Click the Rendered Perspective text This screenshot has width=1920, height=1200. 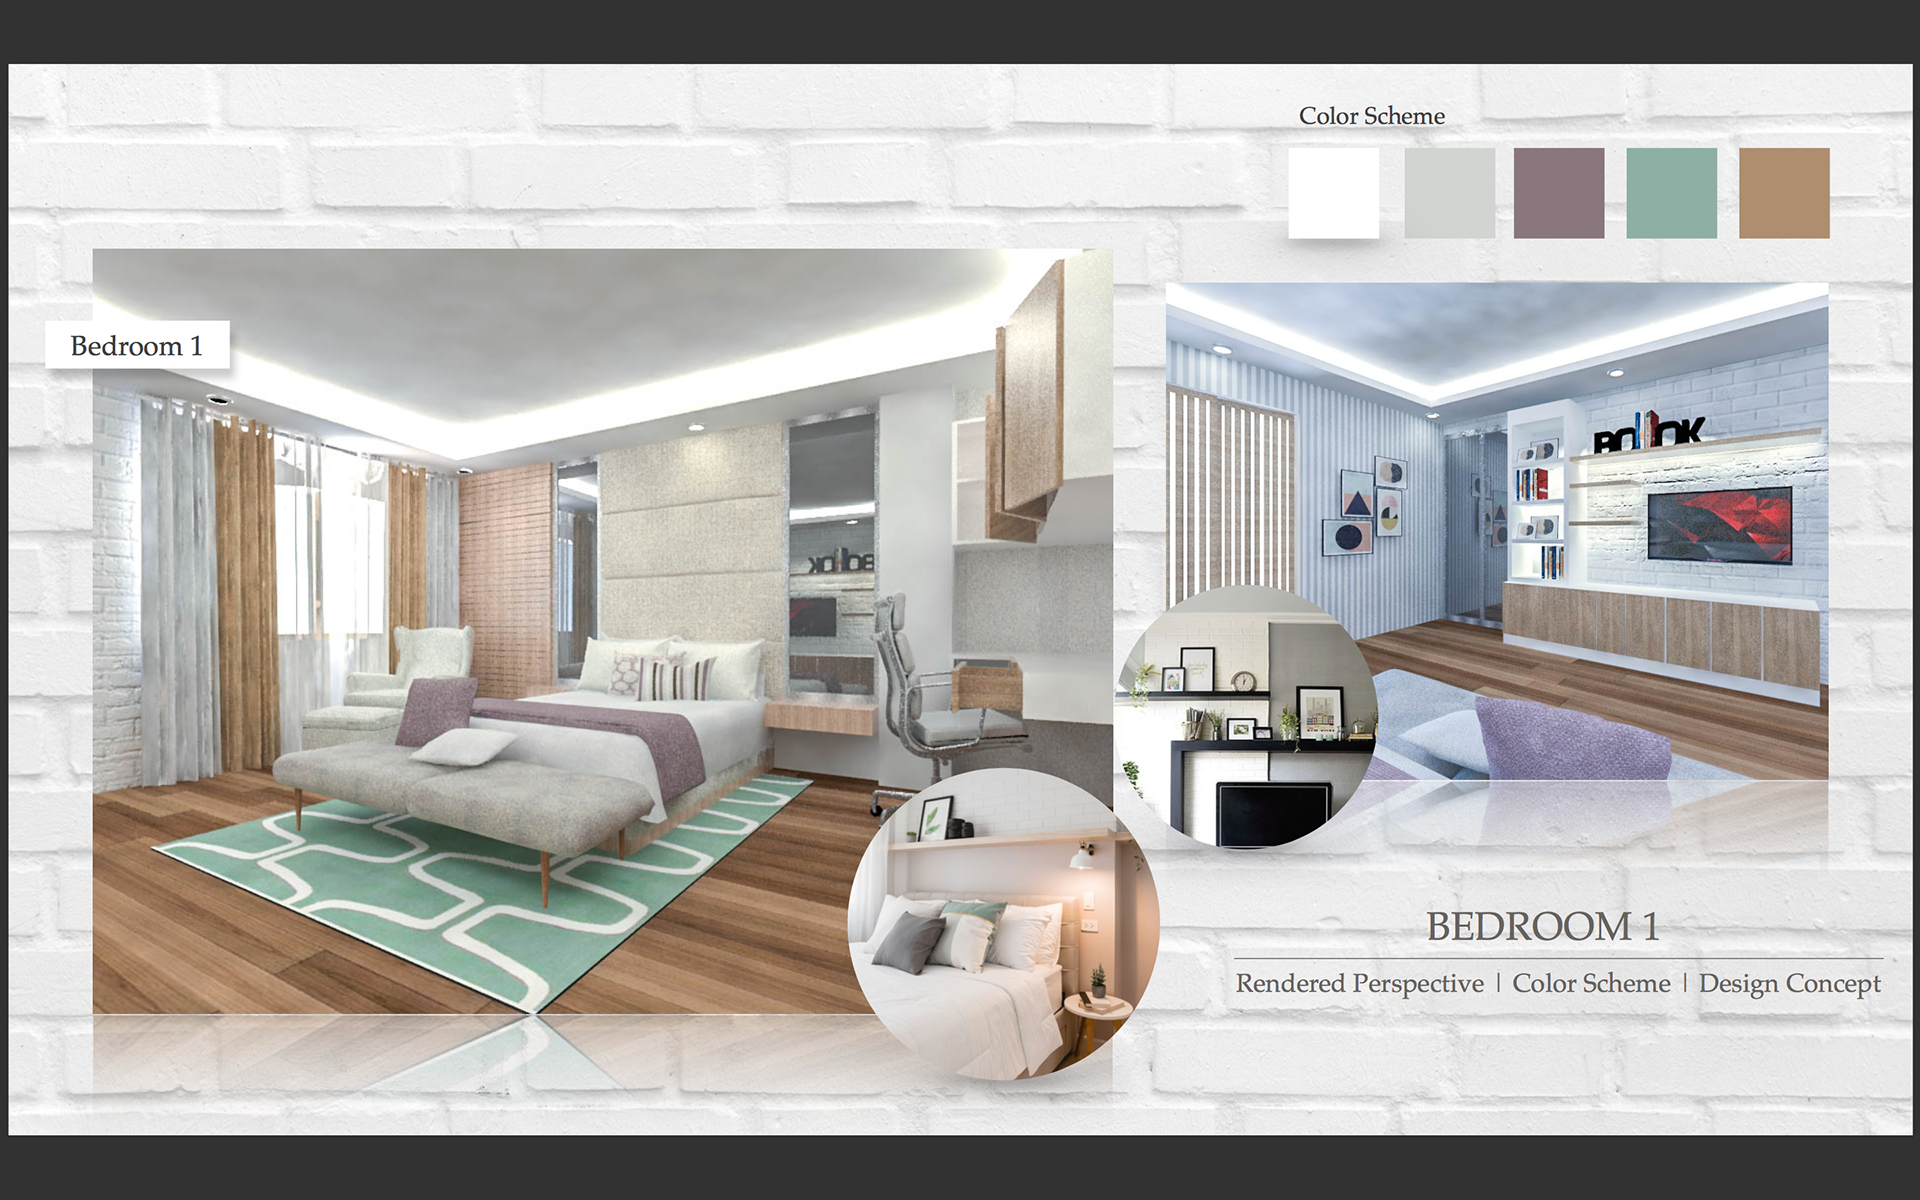tap(1359, 984)
